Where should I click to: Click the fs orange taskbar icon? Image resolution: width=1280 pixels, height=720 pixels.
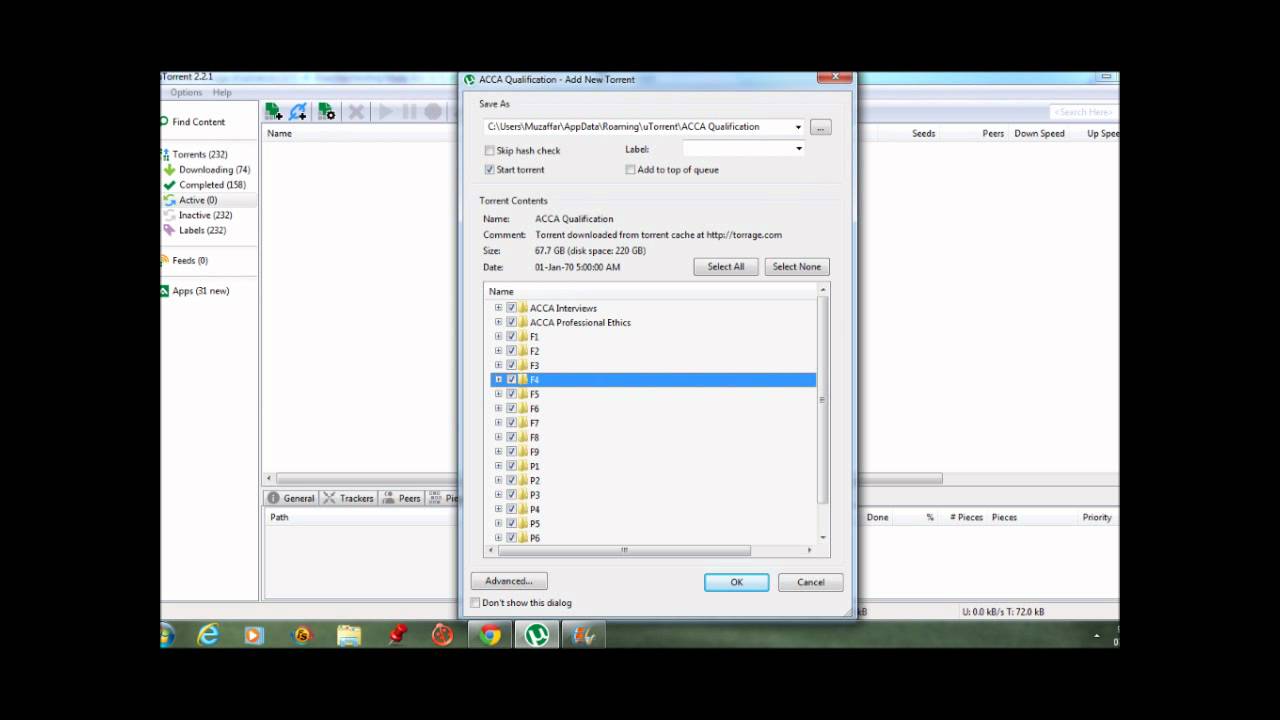pyautogui.click(x=302, y=635)
